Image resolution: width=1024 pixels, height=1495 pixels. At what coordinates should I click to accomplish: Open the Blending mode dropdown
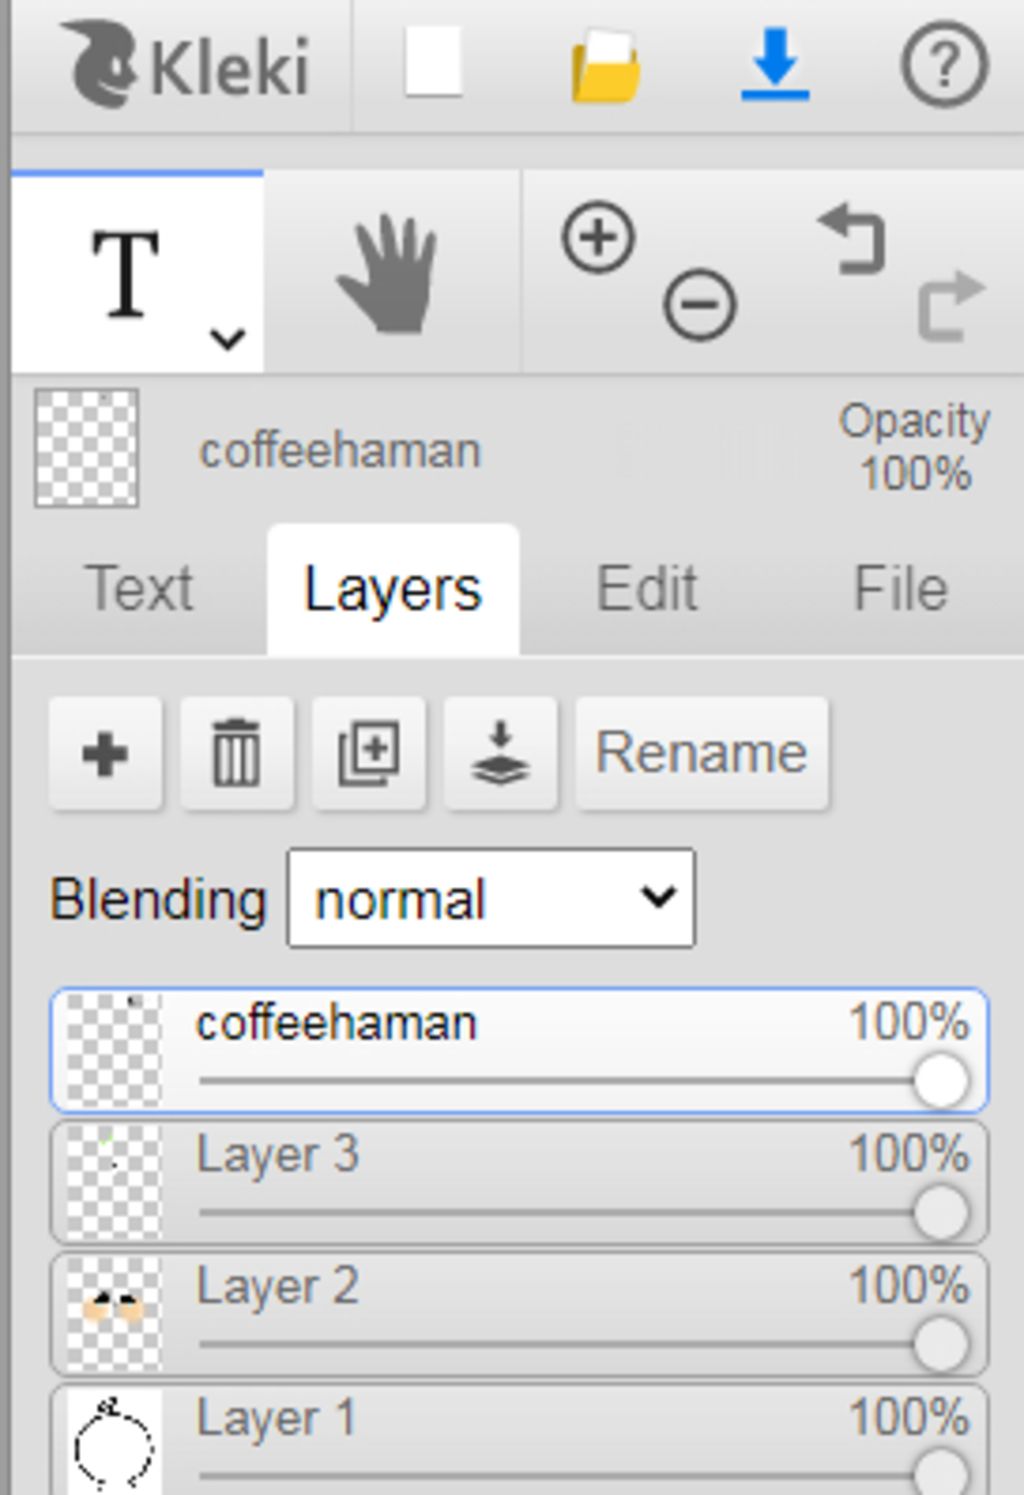tap(490, 898)
